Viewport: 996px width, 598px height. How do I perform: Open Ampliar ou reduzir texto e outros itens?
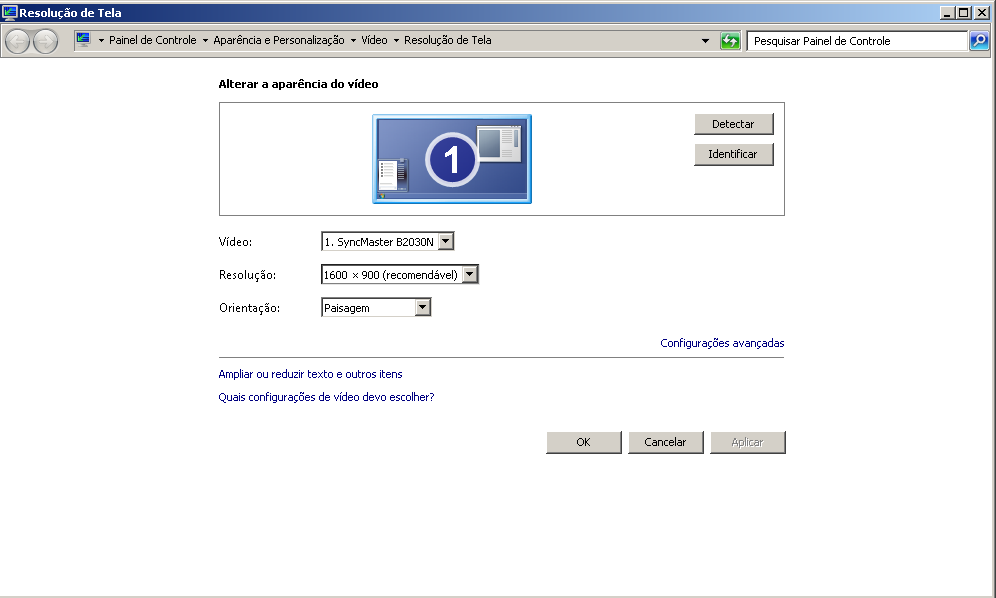point(311,374)
